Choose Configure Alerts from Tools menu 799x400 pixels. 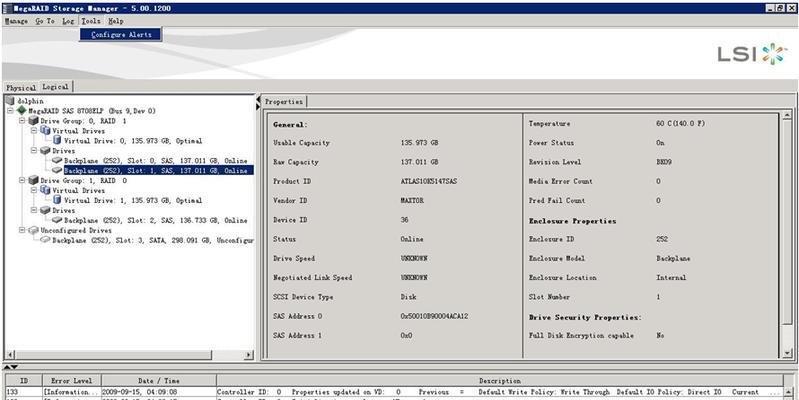pyautogui.click(x=121, y=35)
